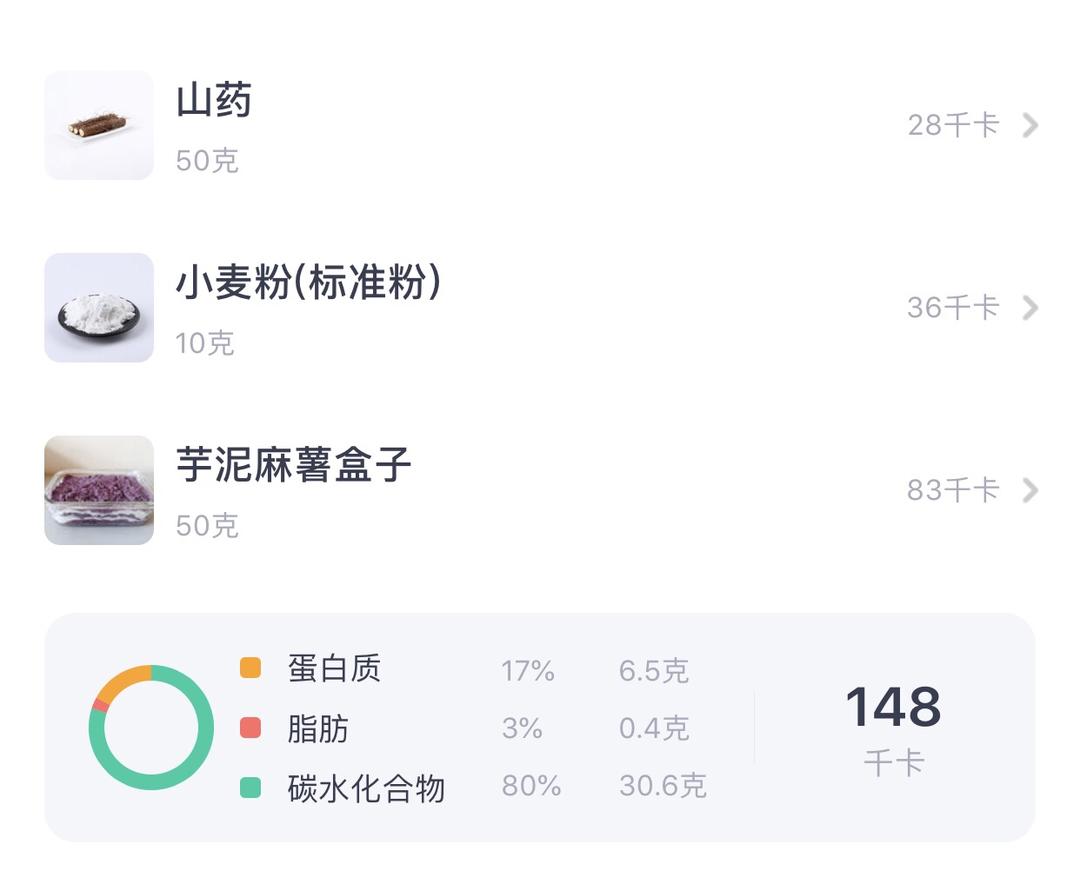The height and width of the screenshot is (891, 1080).
Task: Click the 芋泥麻薯盒子 thumbnail image
Action: 99,490
